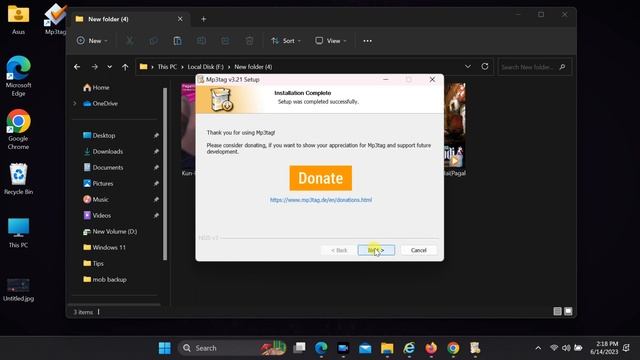Select This PC in the address breadcrumb
640x360 pixels.
click(167, 67)
